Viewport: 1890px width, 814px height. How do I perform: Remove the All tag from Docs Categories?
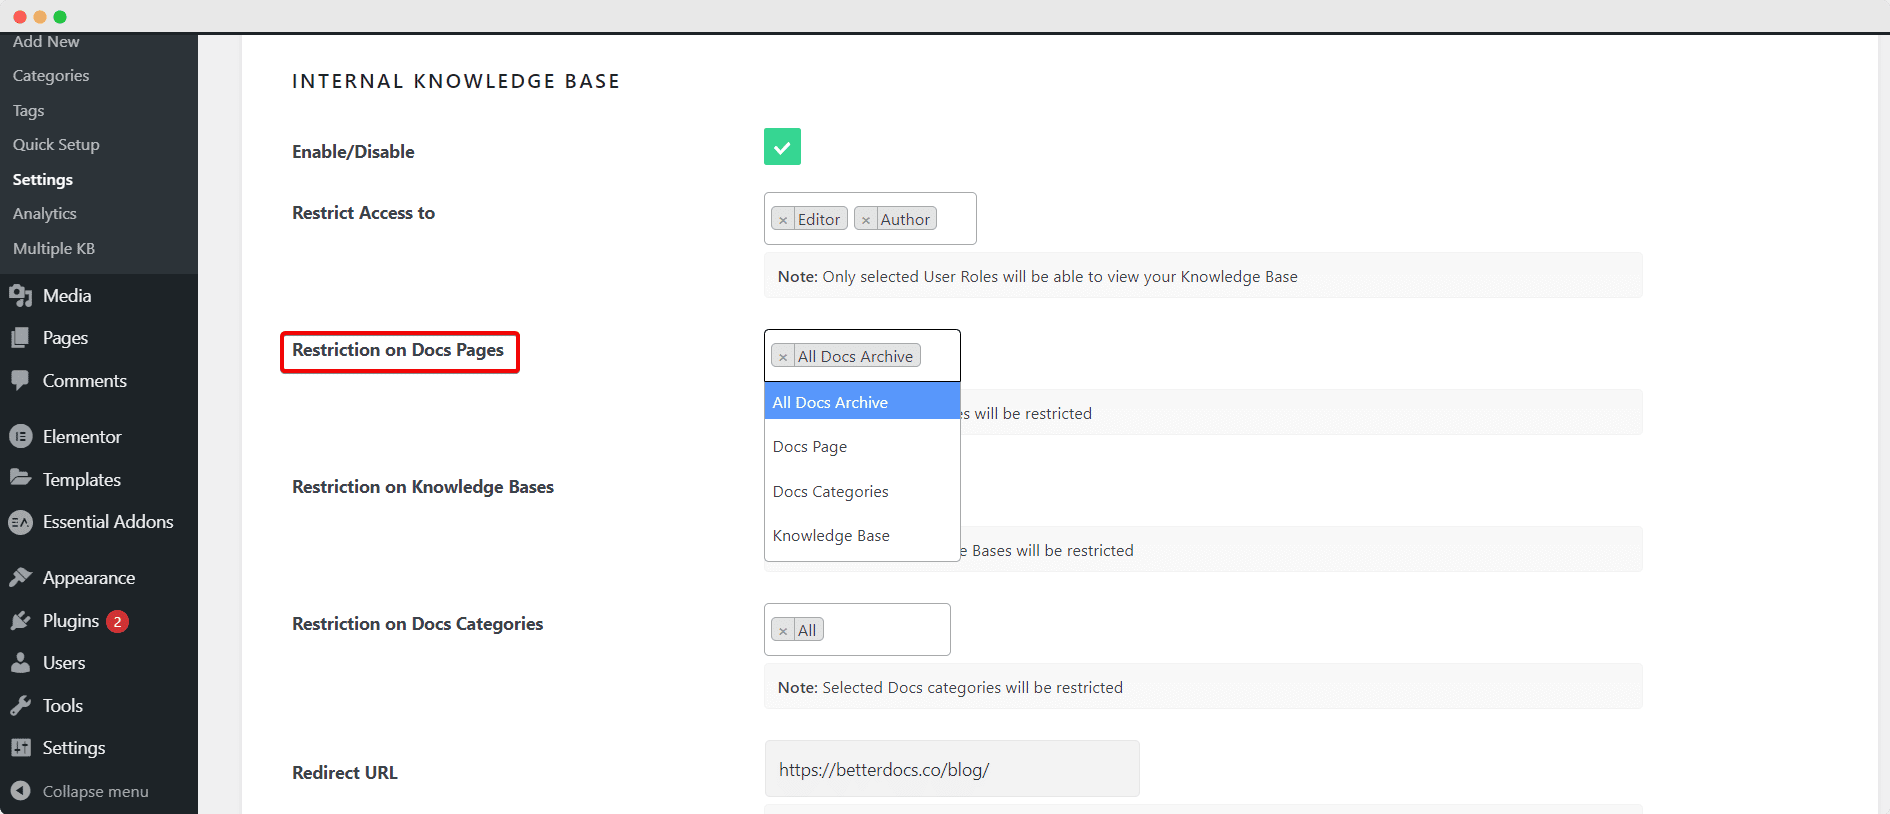coord(783,631)
